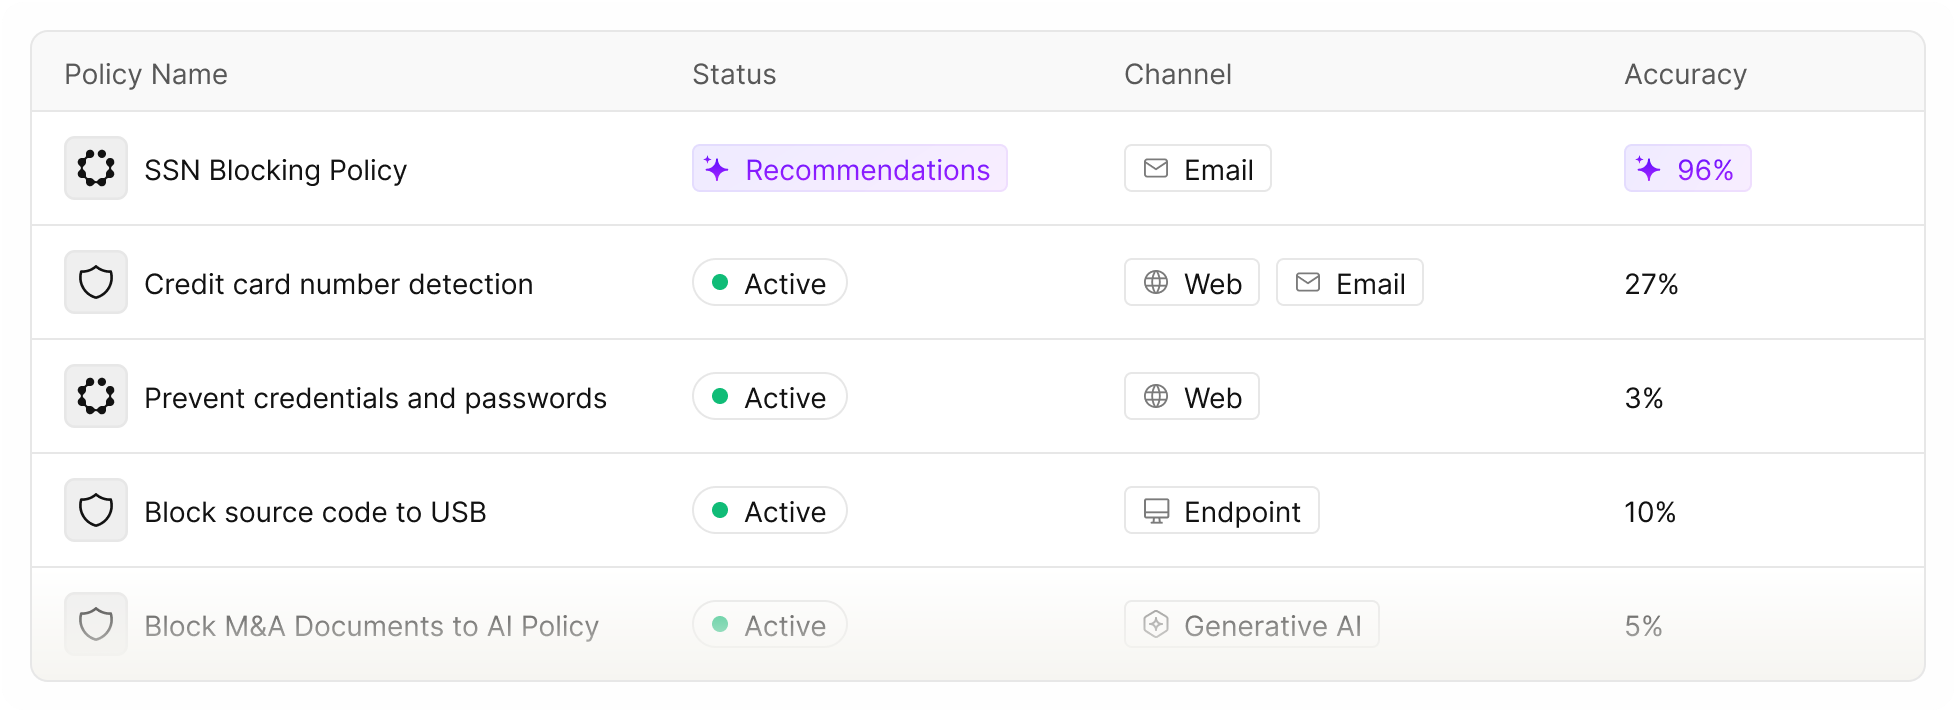Viewport: 1956px width, 712px height.
Task: Click the monitor icon in Endpoint chip
Action: (x=1156, y=511)
